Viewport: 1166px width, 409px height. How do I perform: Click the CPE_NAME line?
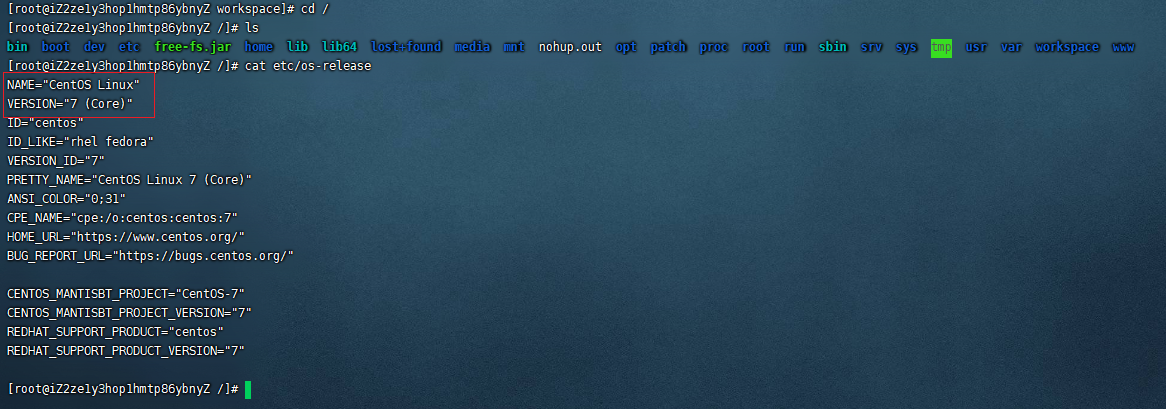(x=123, y=218)
